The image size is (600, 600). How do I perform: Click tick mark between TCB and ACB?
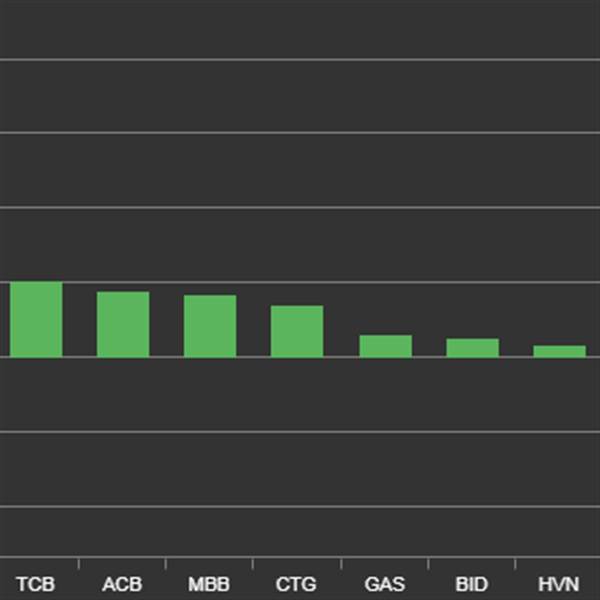pos(78,564)
